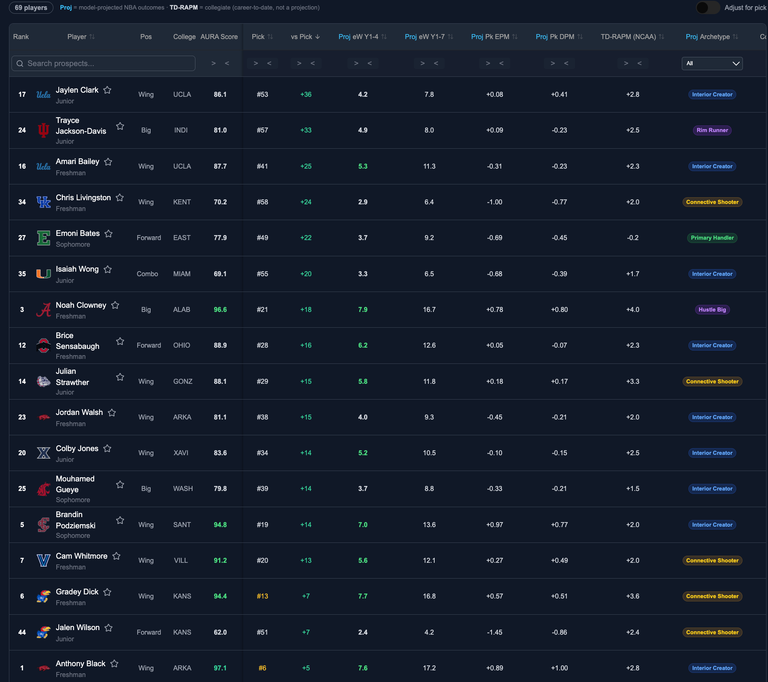The height and width of the screenshot is (682, 768).
Task: Click the star next to Noah Clowney
Action: point(115,305)
